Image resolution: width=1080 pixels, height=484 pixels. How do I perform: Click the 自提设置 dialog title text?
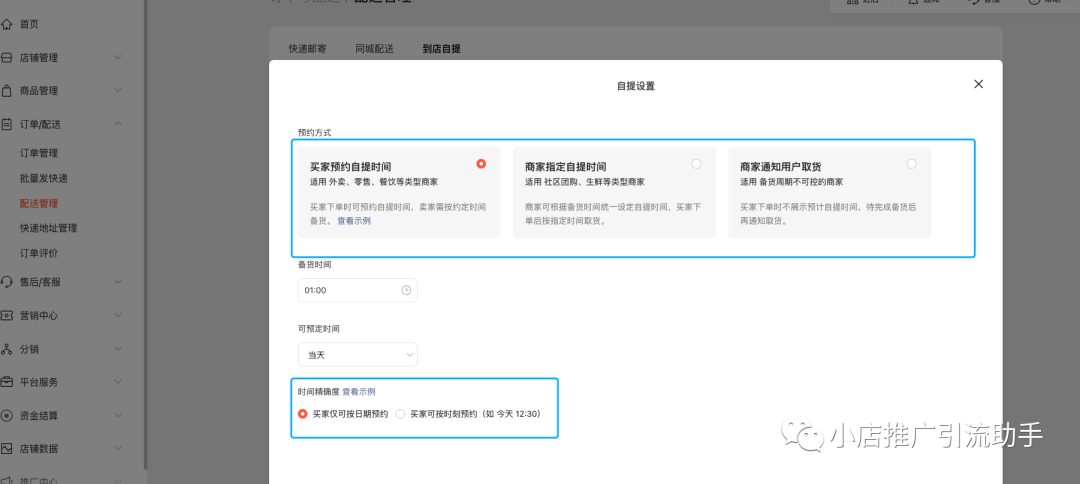tap(635, 87)
